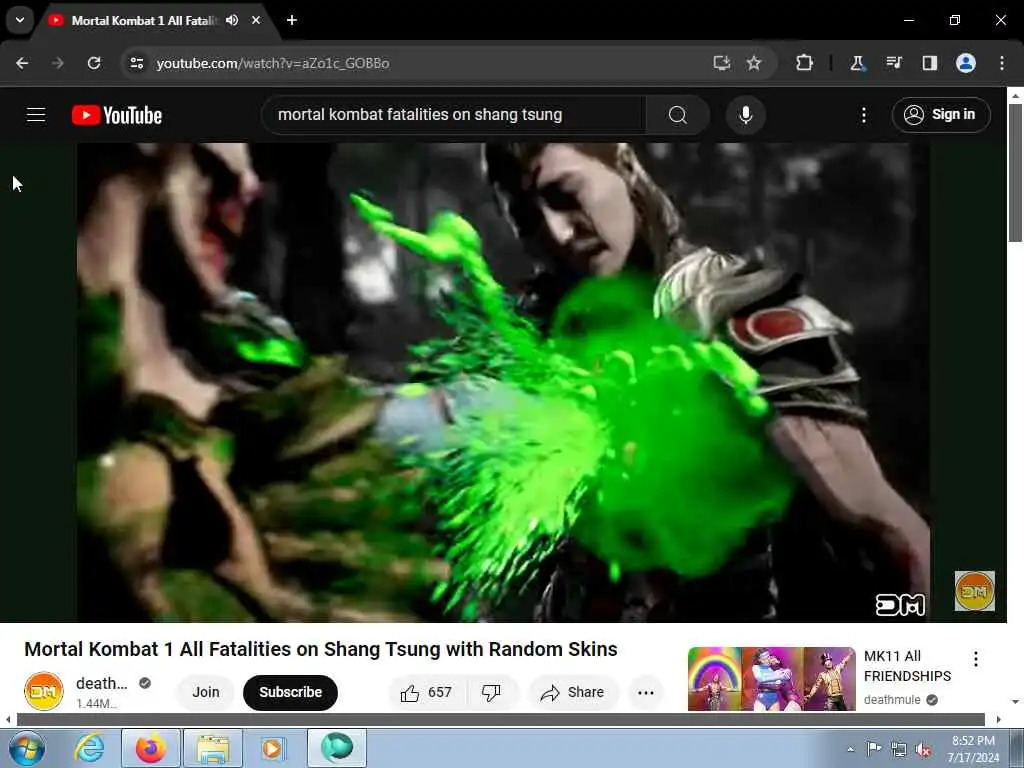Image resolution: width=1024 pixels, height=768 pixels.
Task: Open Windows Explorer from taskbar
Action: [213, 748]
